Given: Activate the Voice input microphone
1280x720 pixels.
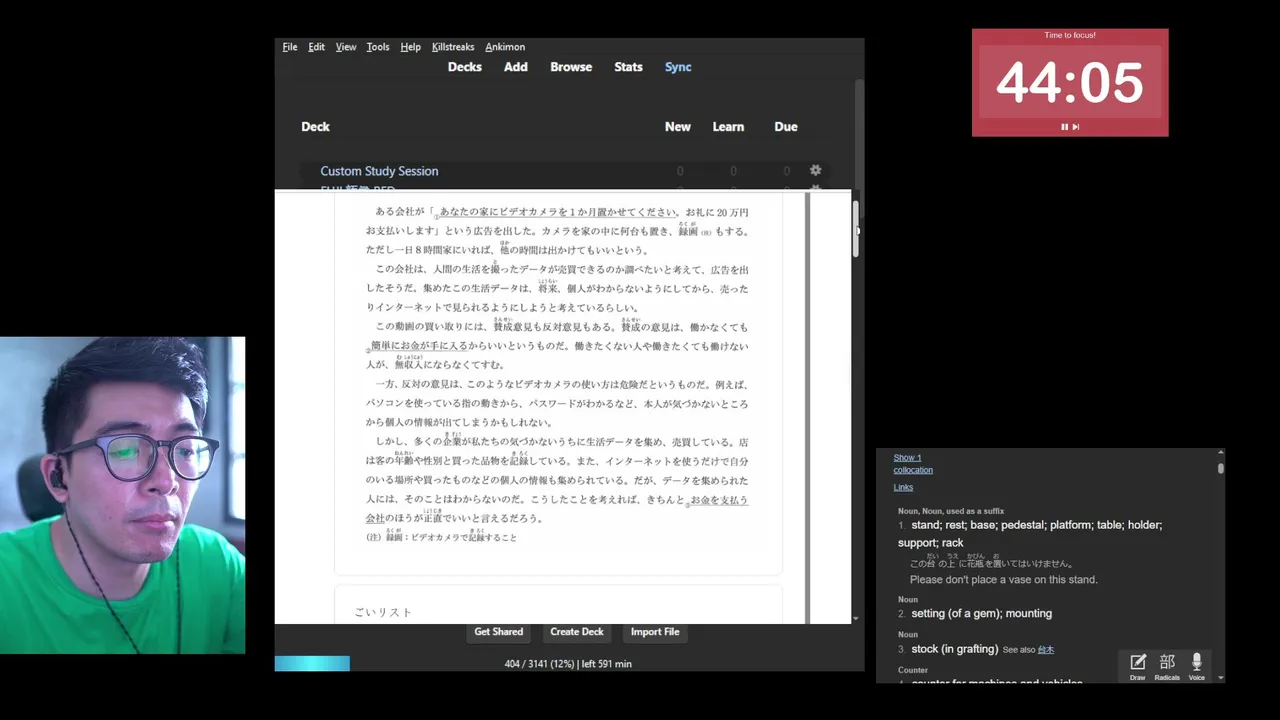Looking at the screenshot, I should click(x=1196, y=666).
